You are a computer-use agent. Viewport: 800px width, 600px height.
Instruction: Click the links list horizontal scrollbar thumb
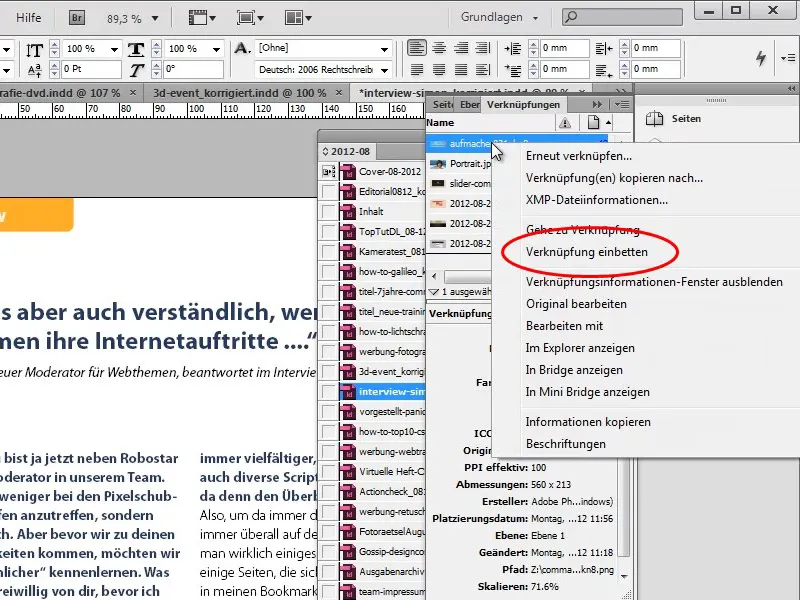tap(467, 277)
